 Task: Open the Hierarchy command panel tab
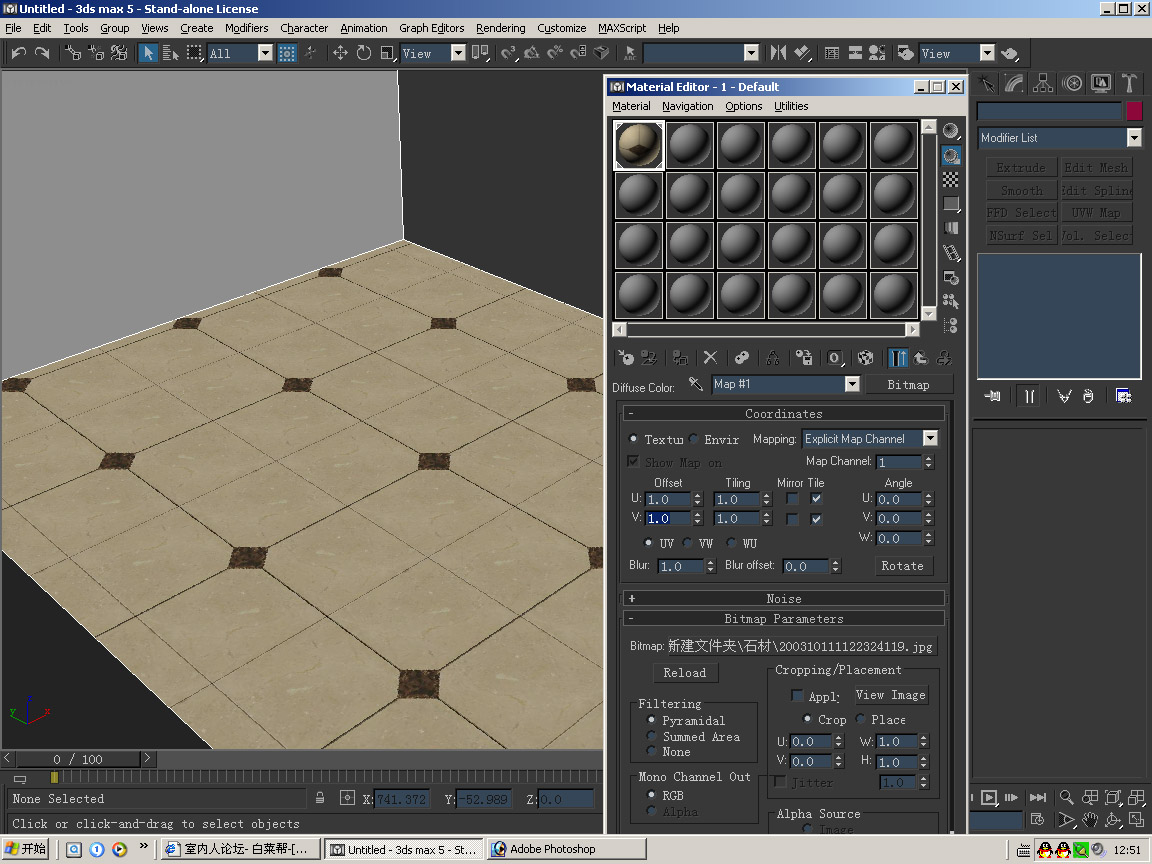(1043, 83)
